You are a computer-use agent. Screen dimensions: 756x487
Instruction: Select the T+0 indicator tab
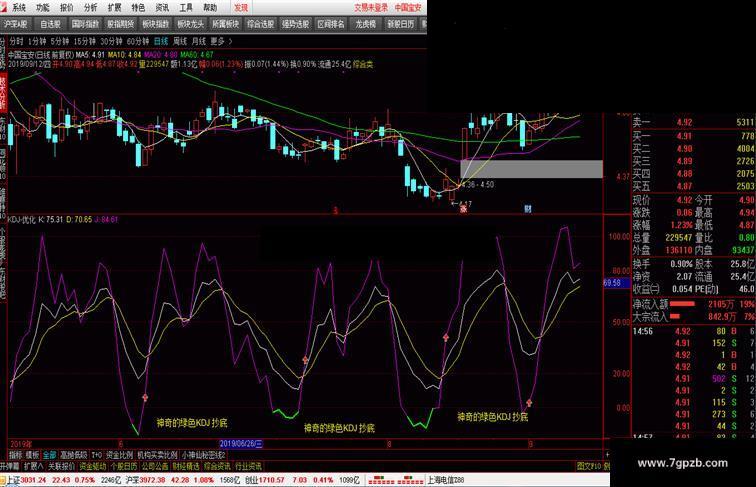(x=97, y=455)
